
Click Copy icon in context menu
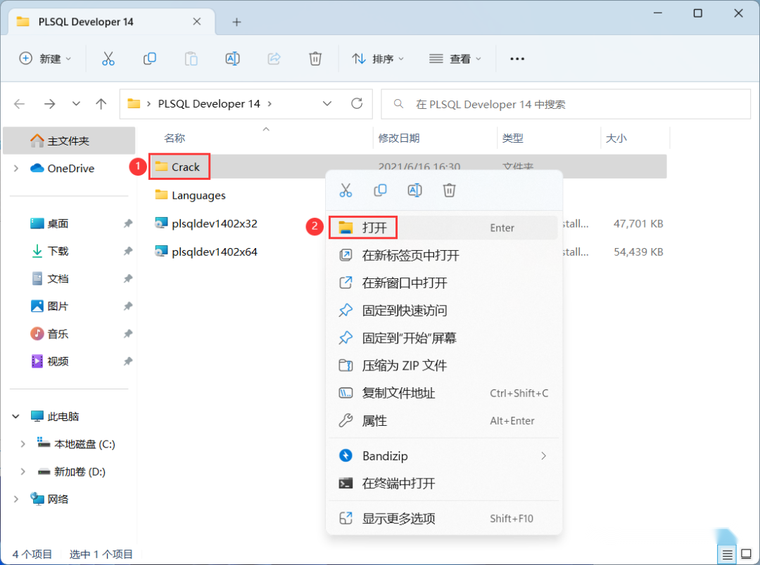(380, 190)
